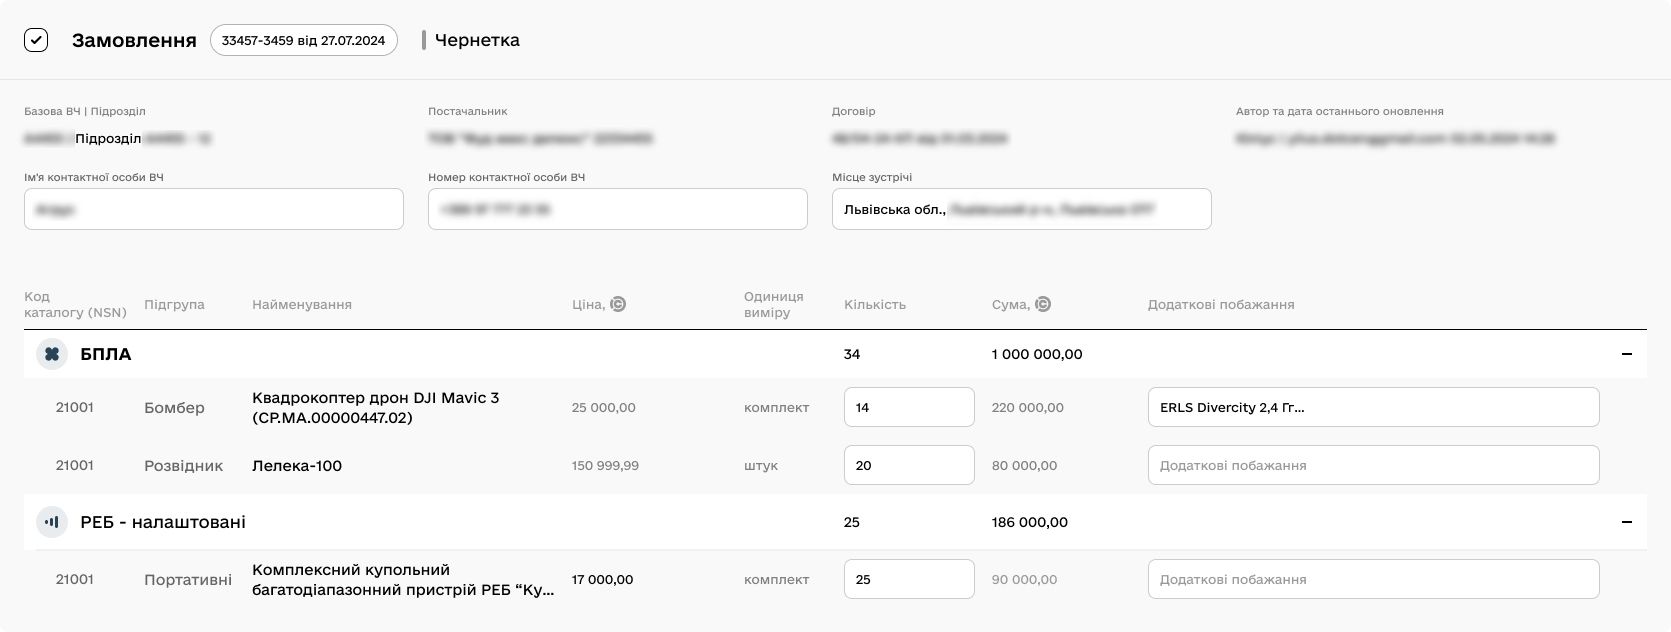The height and width of the screenshot is (632, 1671).
Task: Collapse the РЕБ - налаштовані group
Action: point(1626,522)
